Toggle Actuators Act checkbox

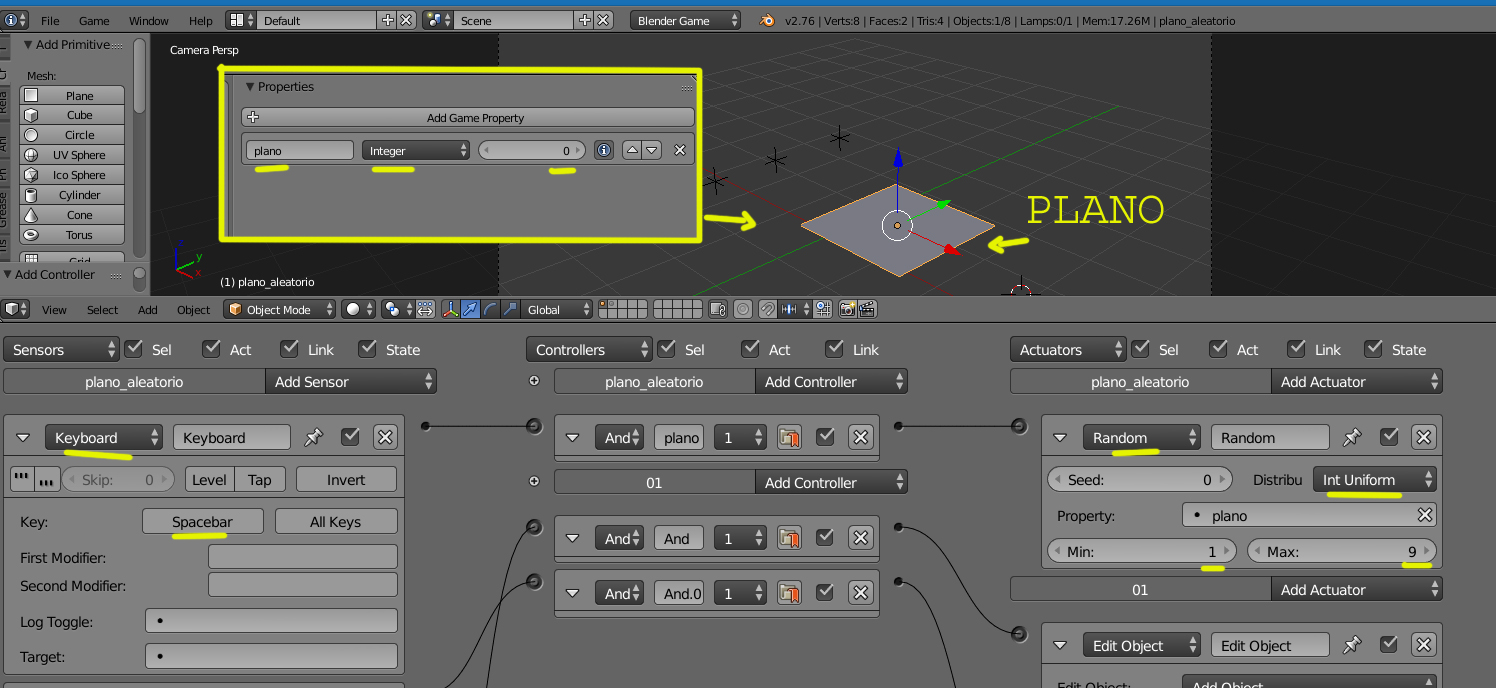(1219, 349)
